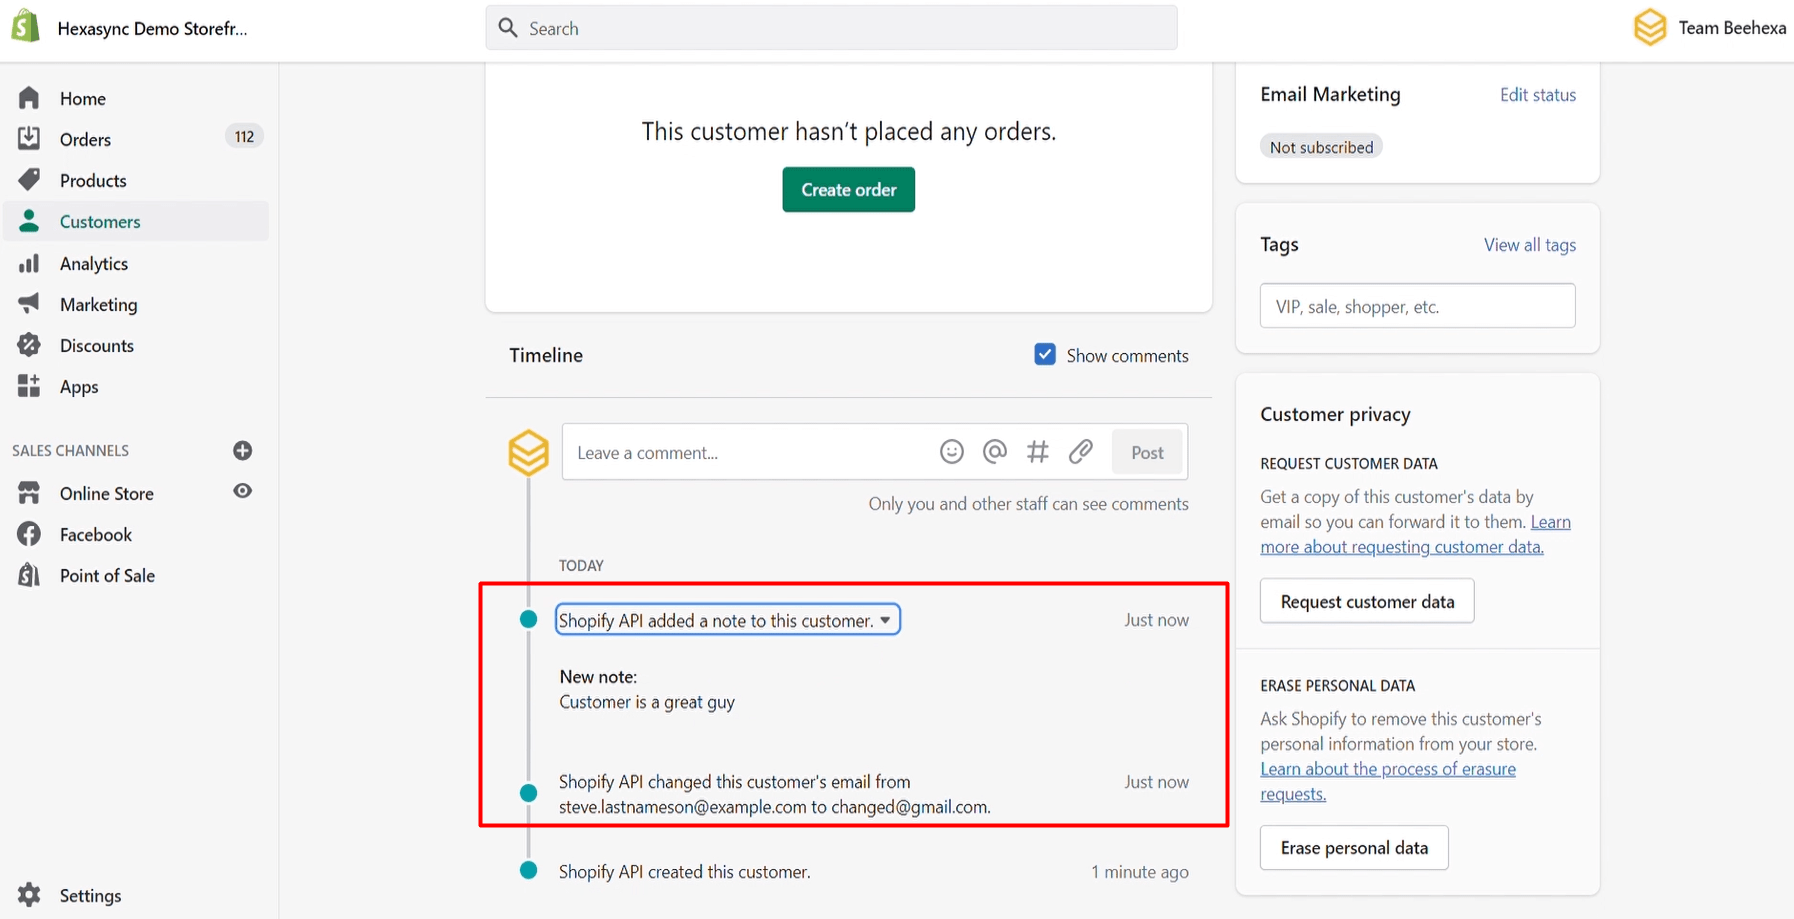Image resolution: width=1794 pixels, height=919 pixels.
Task: Click the Post comment button
Action: [x=1147, y=452]
